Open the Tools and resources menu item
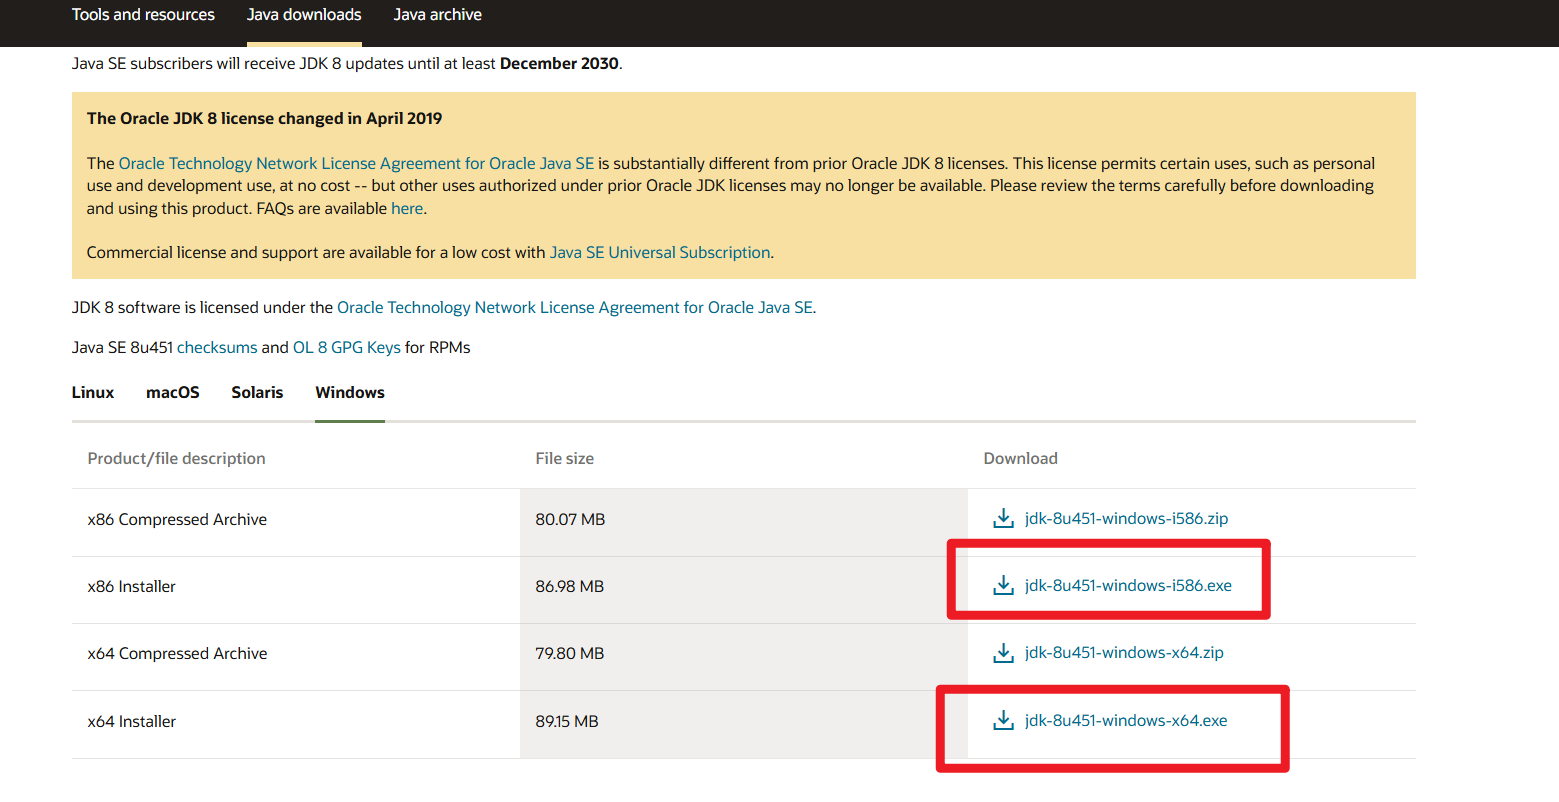This screenshot has width=1559, height=802. click(143, 14)
